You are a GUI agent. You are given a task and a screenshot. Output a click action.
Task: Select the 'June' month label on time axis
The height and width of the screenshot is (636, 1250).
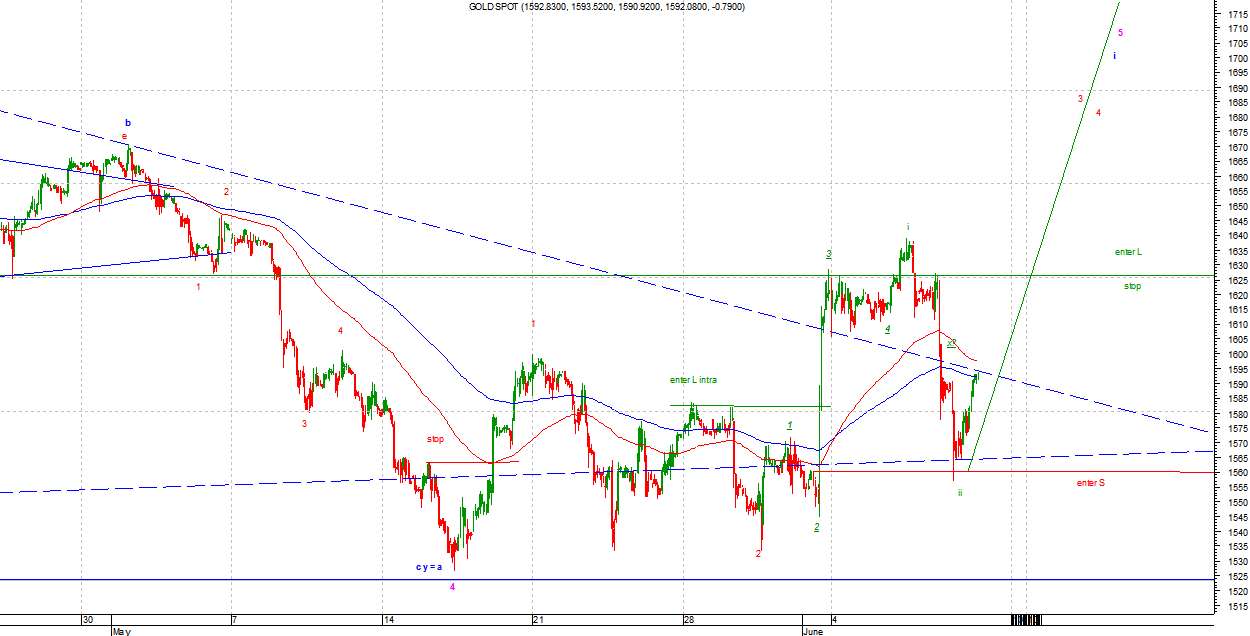pos(812,631)
